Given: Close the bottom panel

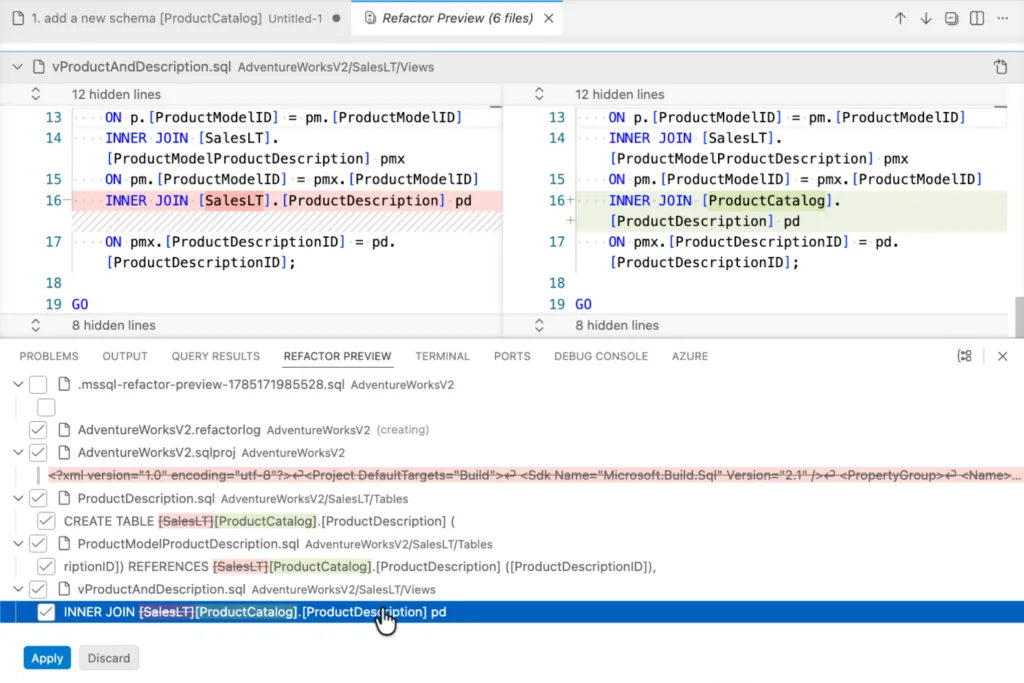Looking at the screenshot, I should click(x=1002, y=356).
